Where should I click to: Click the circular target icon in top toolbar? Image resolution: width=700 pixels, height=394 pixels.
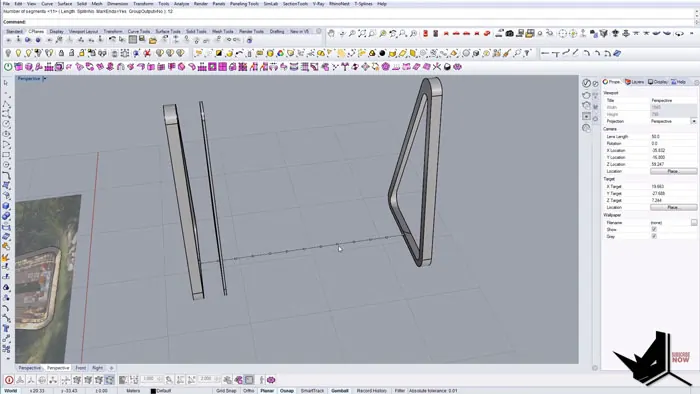pyautogui.click(x=562, y=33)
